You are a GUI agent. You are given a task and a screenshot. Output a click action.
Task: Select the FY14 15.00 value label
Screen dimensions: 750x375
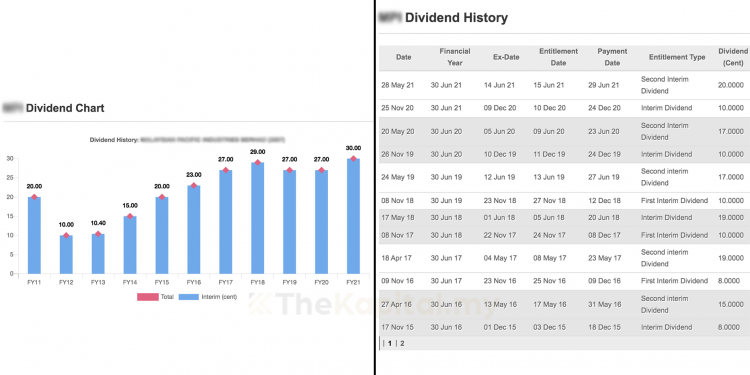(x=130, y=205)
